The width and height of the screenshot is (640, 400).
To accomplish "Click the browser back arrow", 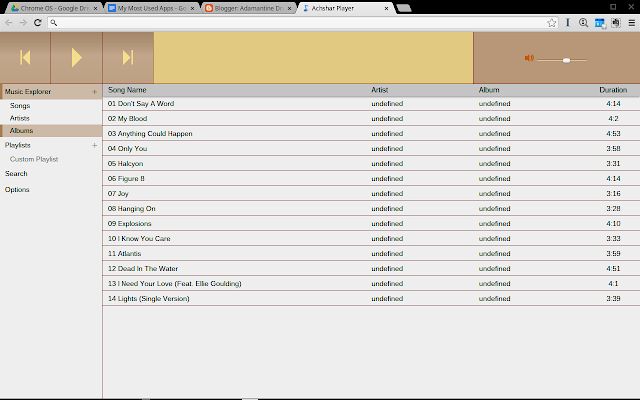I will (9, 23).
